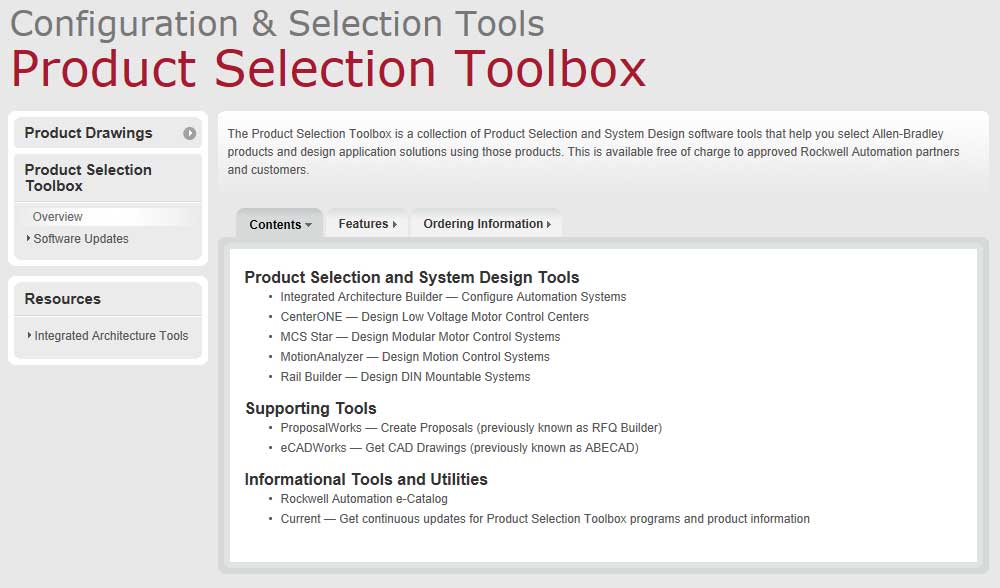1000x588 pixels.
Task: Open the Current updates tool link
Action: click(x=544, y=519)
